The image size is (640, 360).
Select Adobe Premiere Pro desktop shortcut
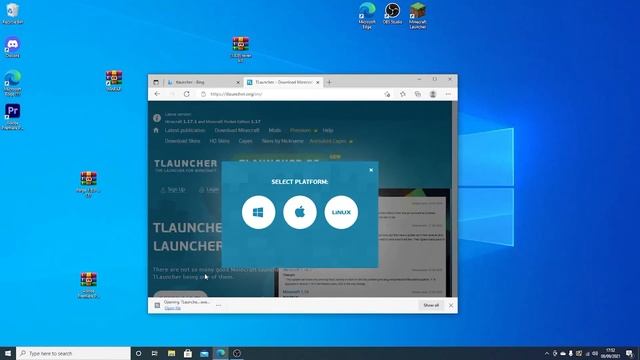(x=13, y=117)
